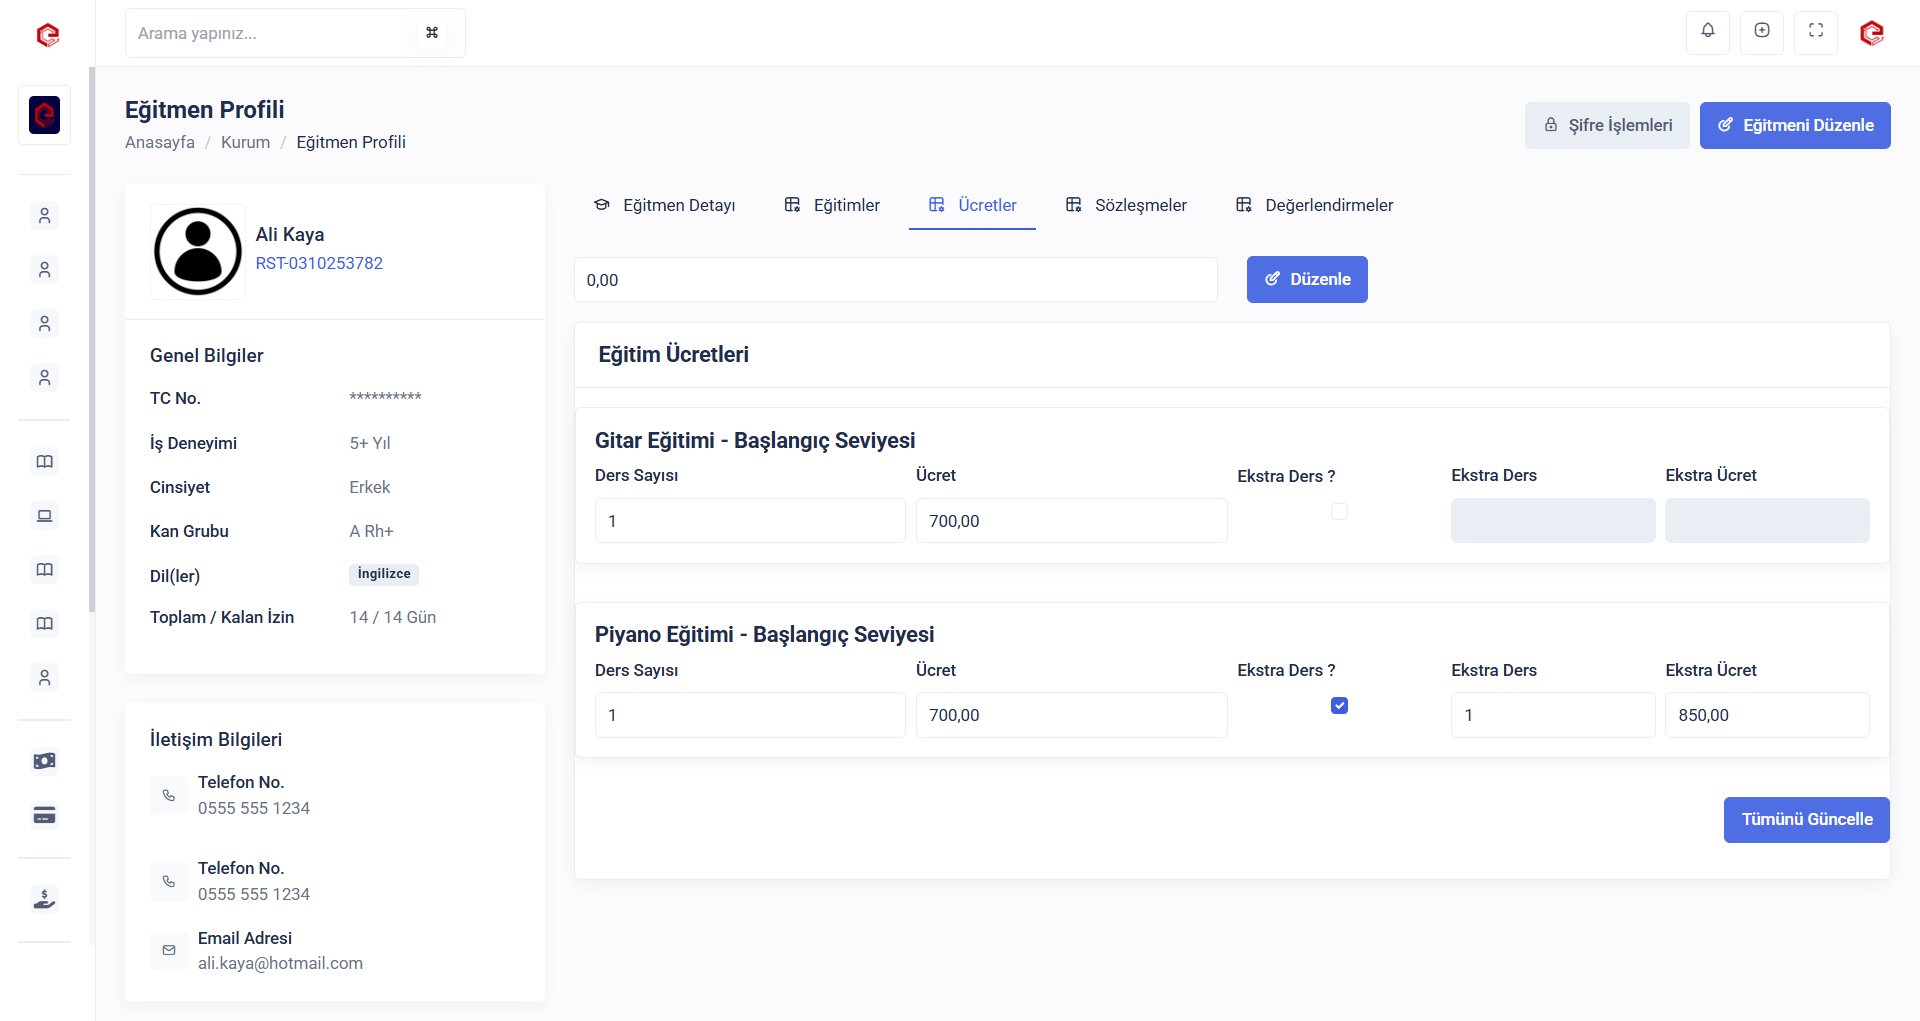Toggle fullscreen mode icon

[x=1816, y=31]
